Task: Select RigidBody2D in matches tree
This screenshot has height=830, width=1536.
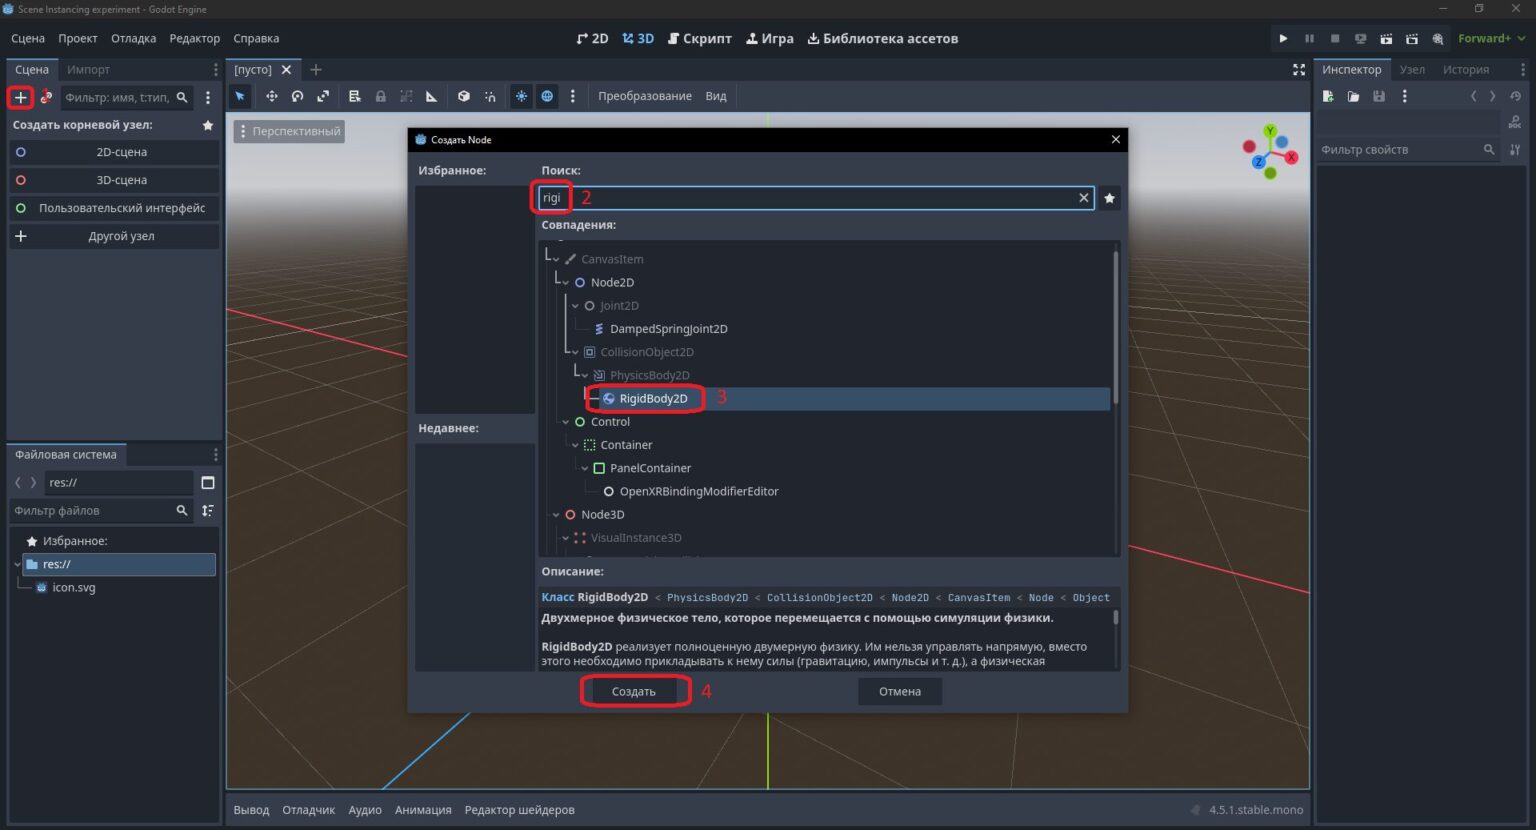Action: click(653, 398)
